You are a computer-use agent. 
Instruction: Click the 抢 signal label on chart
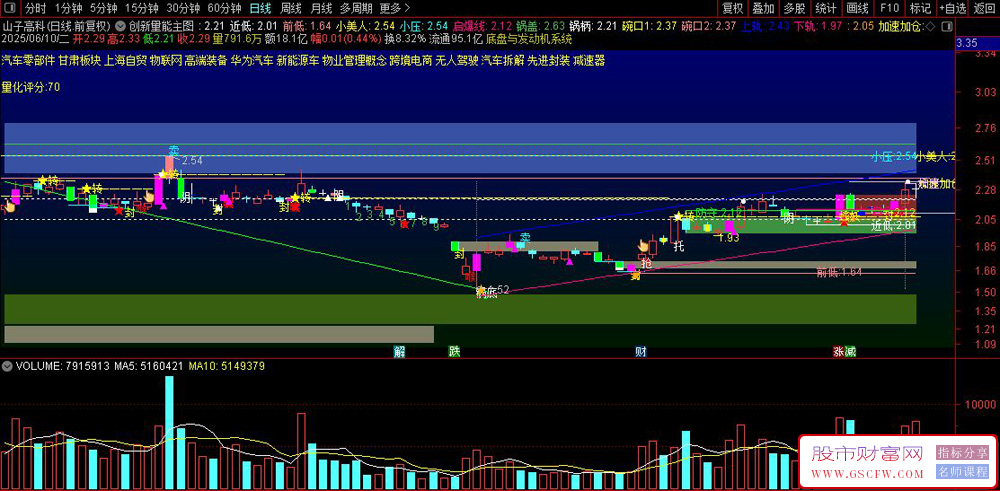pos(647,263)
